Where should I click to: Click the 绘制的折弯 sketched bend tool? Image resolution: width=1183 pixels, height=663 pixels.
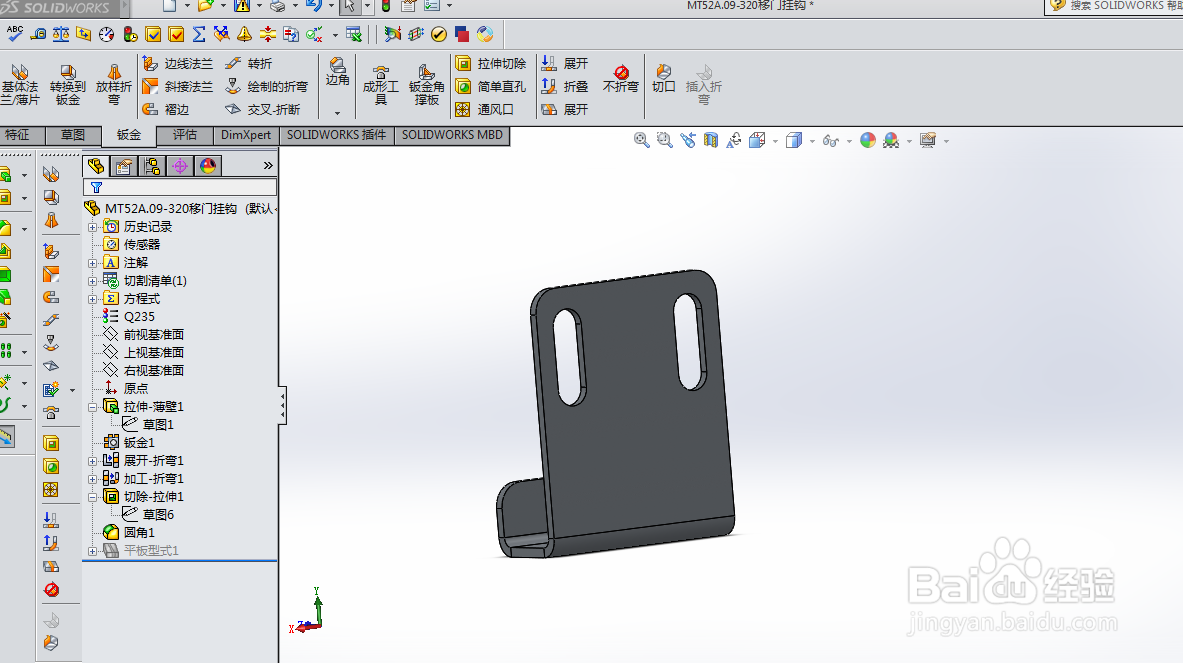pyautogui.click(x=266, y=87)
